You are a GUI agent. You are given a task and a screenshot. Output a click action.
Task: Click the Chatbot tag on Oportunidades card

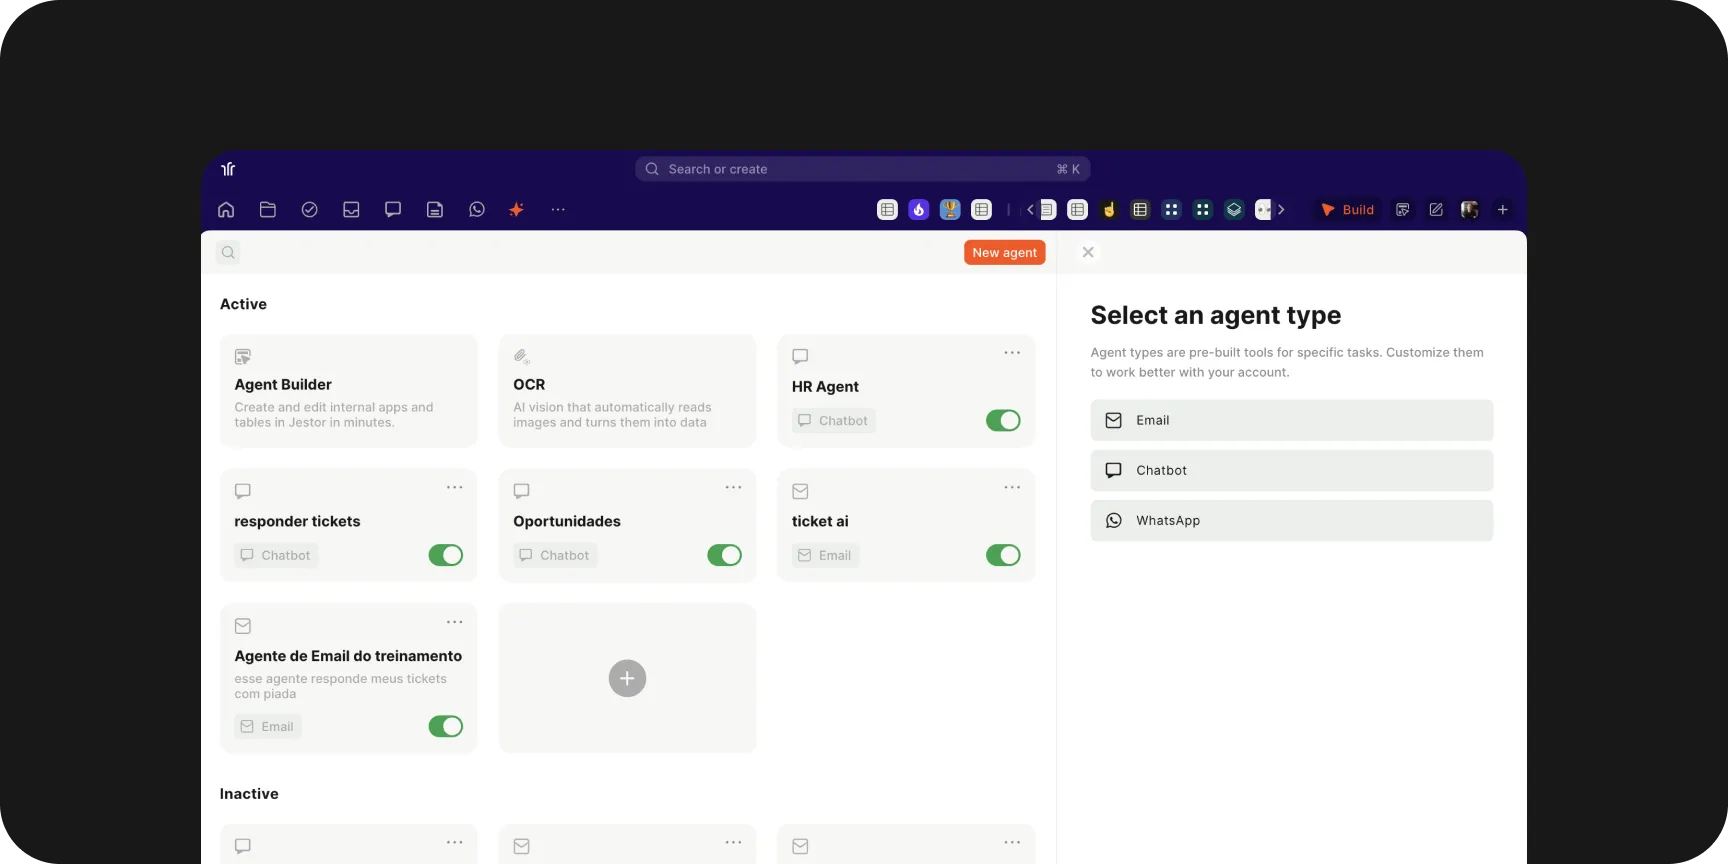coord(555,555)
